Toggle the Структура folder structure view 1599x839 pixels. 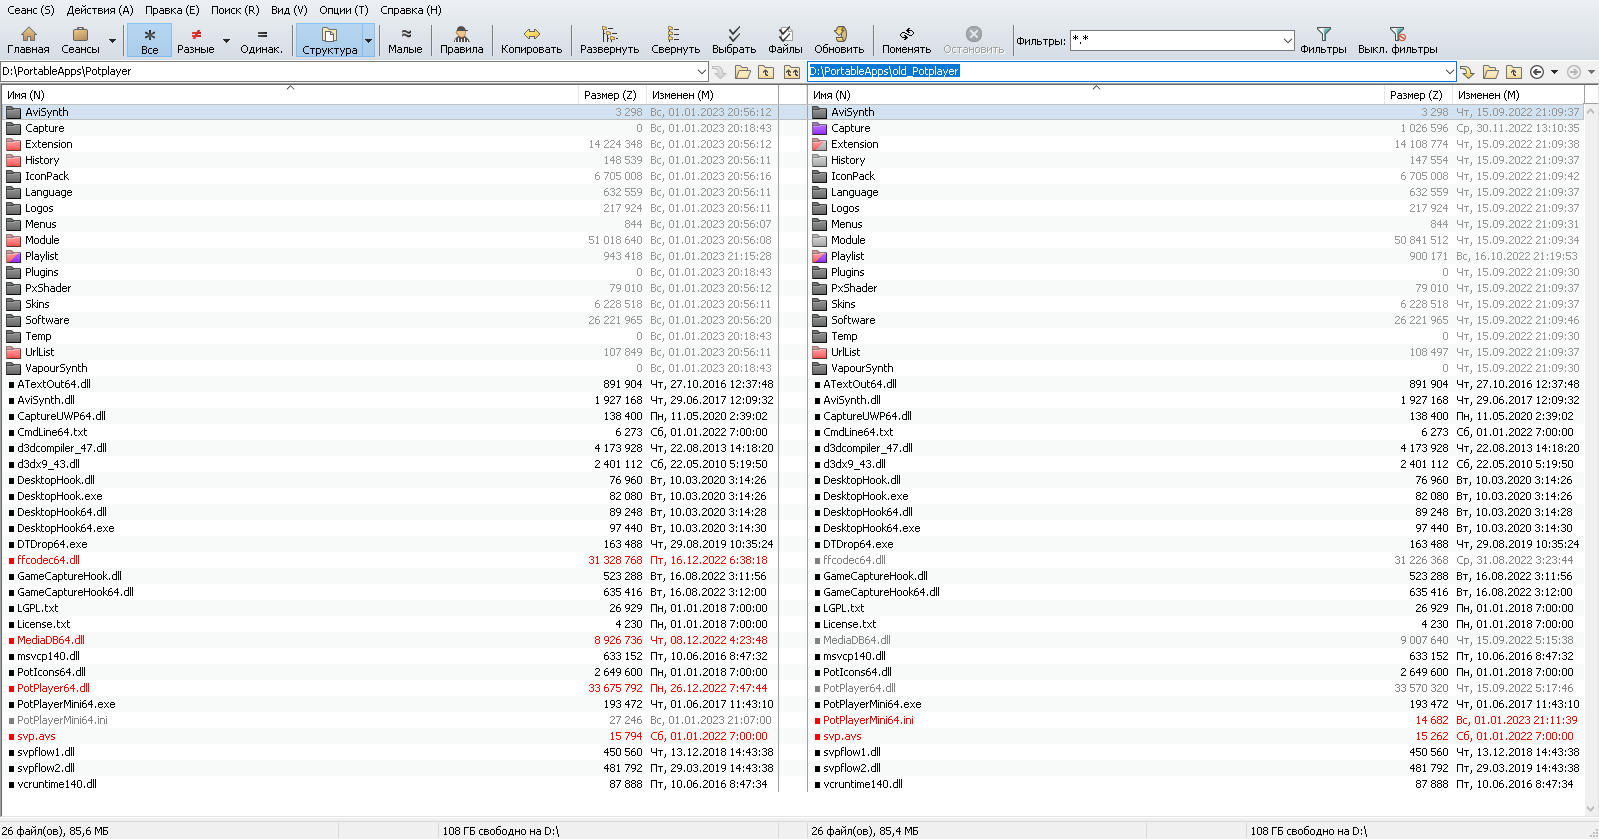coord(329,41)
